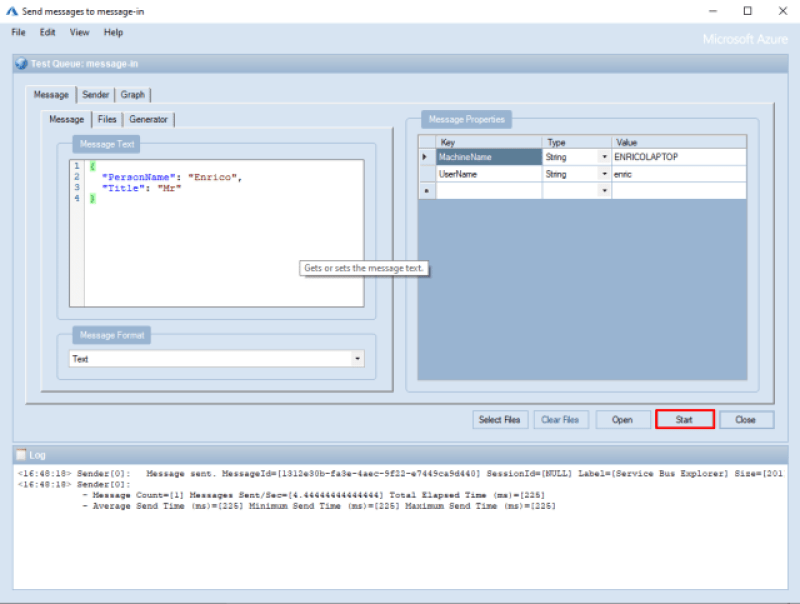
Task: Minimize the Send messages window
Action: [713, 11]
